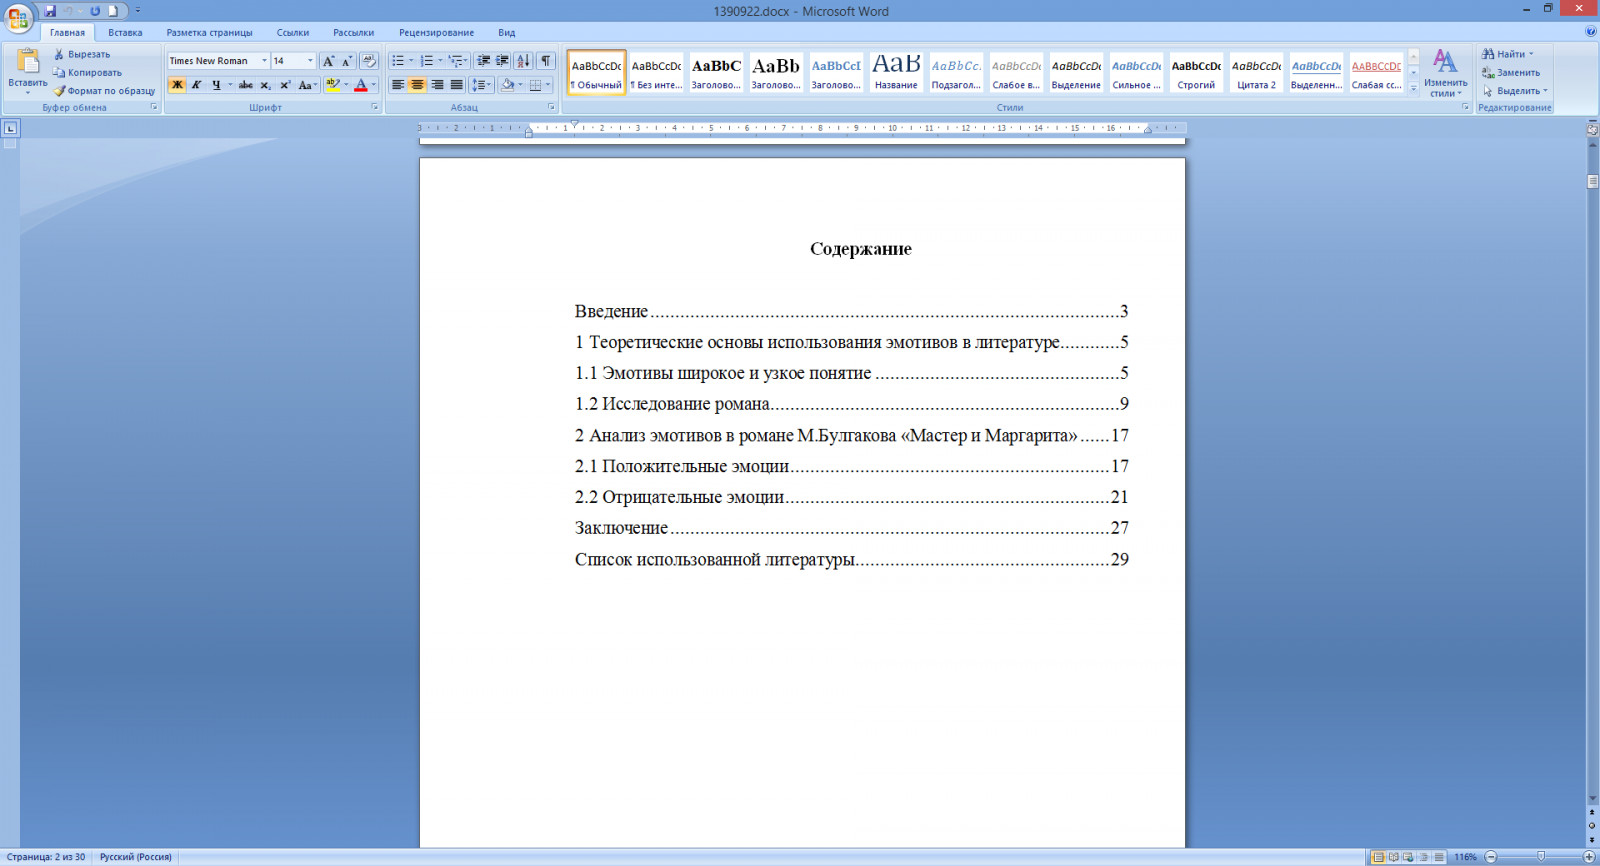Screen dimensions: 1600x866
Task: Toggle strikethrough formatting
Action: pyautogui.click(x=246, y=85)
